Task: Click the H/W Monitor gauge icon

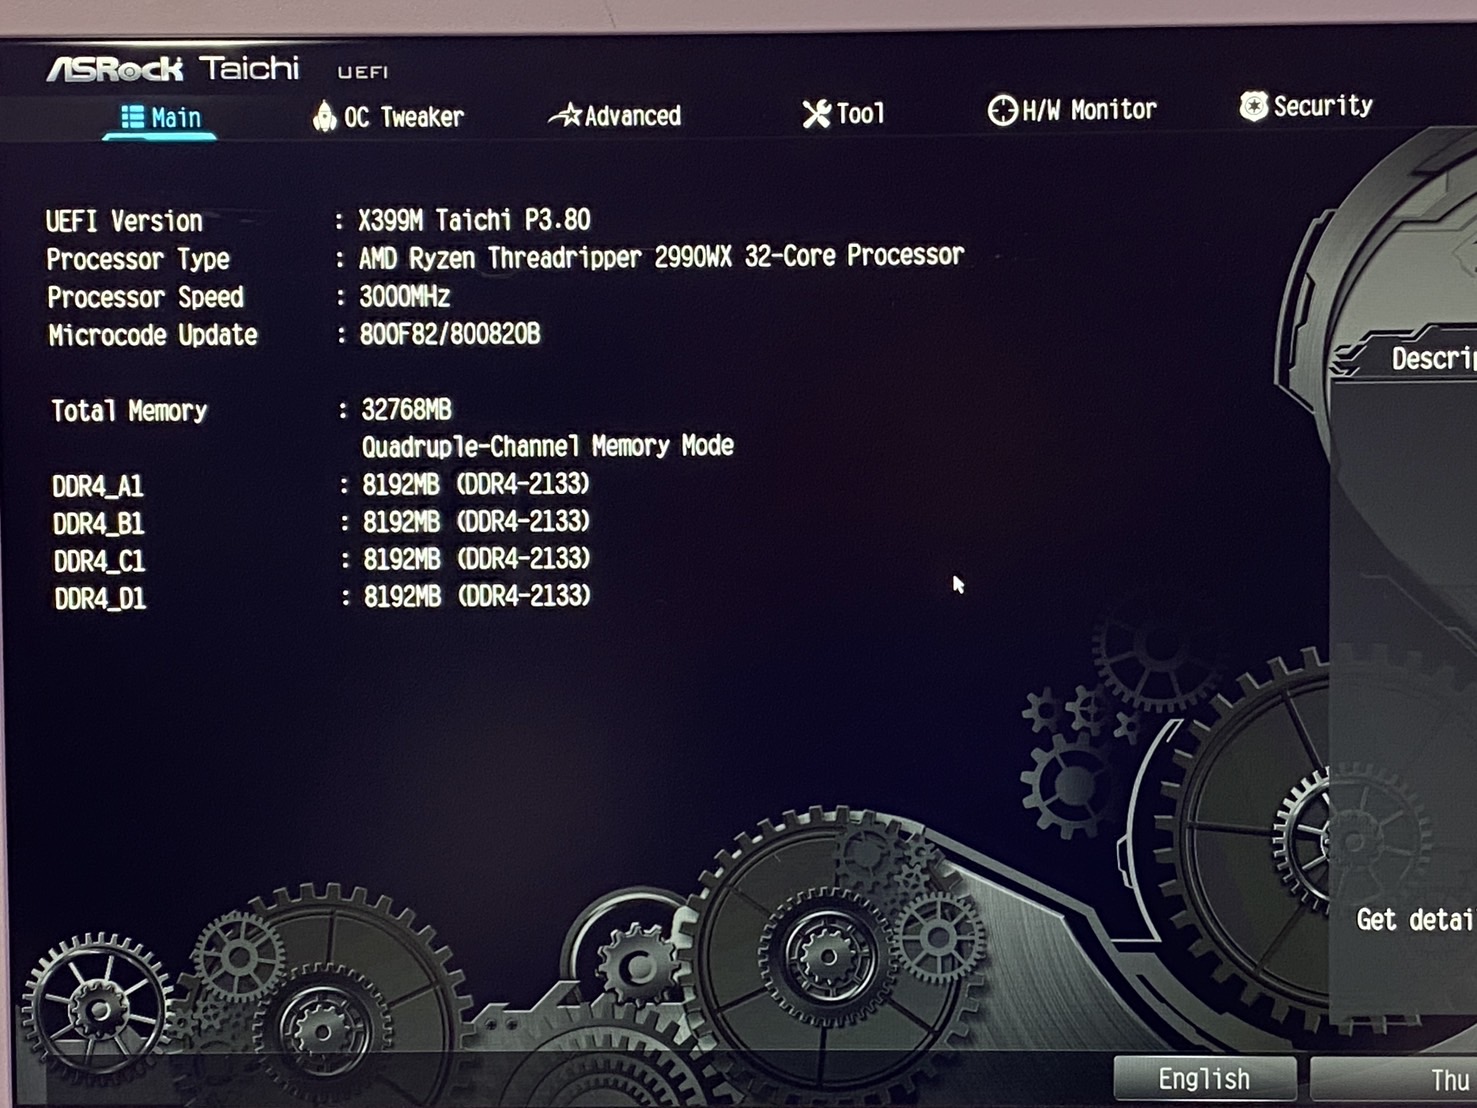Action: 1002,110
